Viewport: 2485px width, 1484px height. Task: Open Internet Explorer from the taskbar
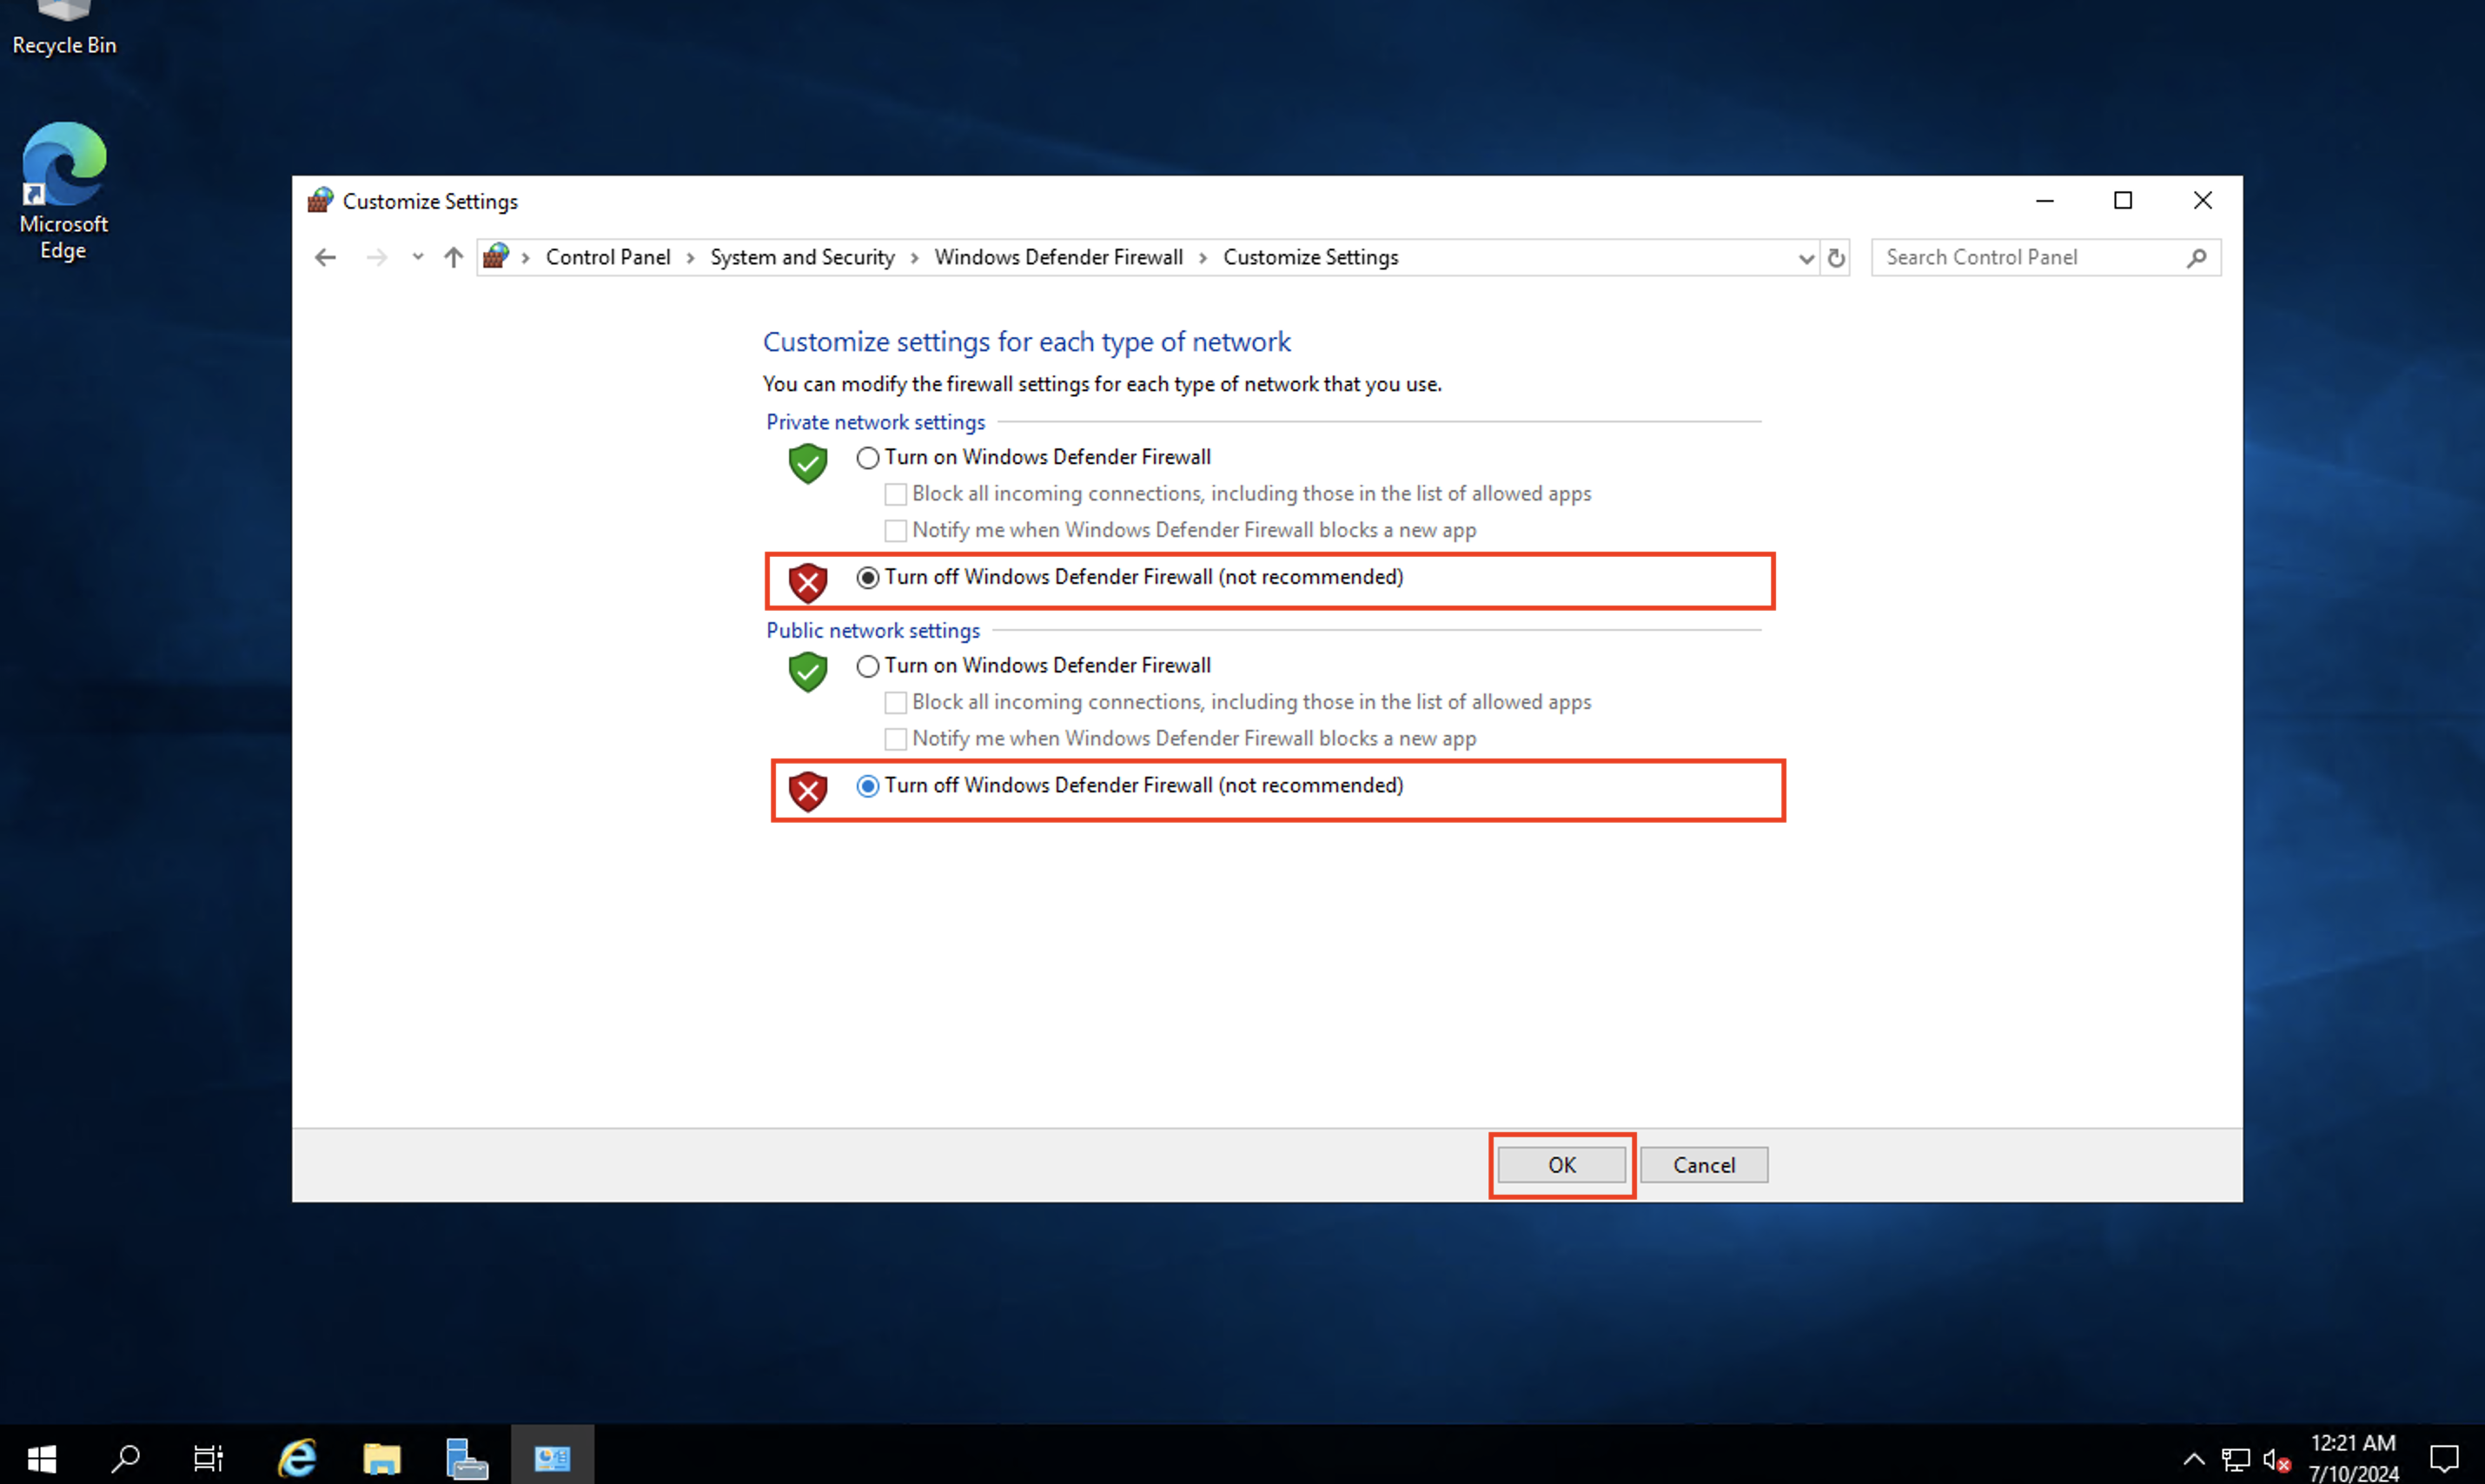(296, 1458)
